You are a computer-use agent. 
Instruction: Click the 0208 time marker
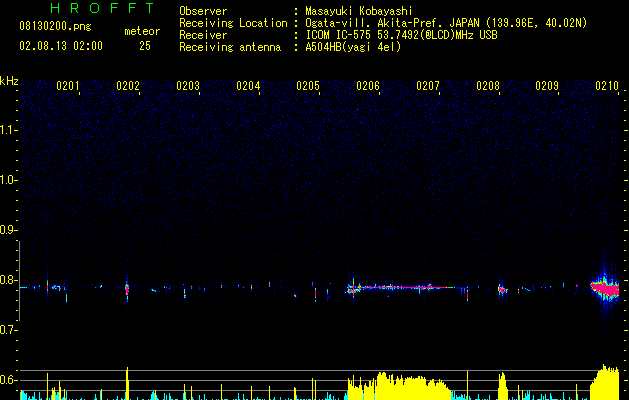click(488, 86)
